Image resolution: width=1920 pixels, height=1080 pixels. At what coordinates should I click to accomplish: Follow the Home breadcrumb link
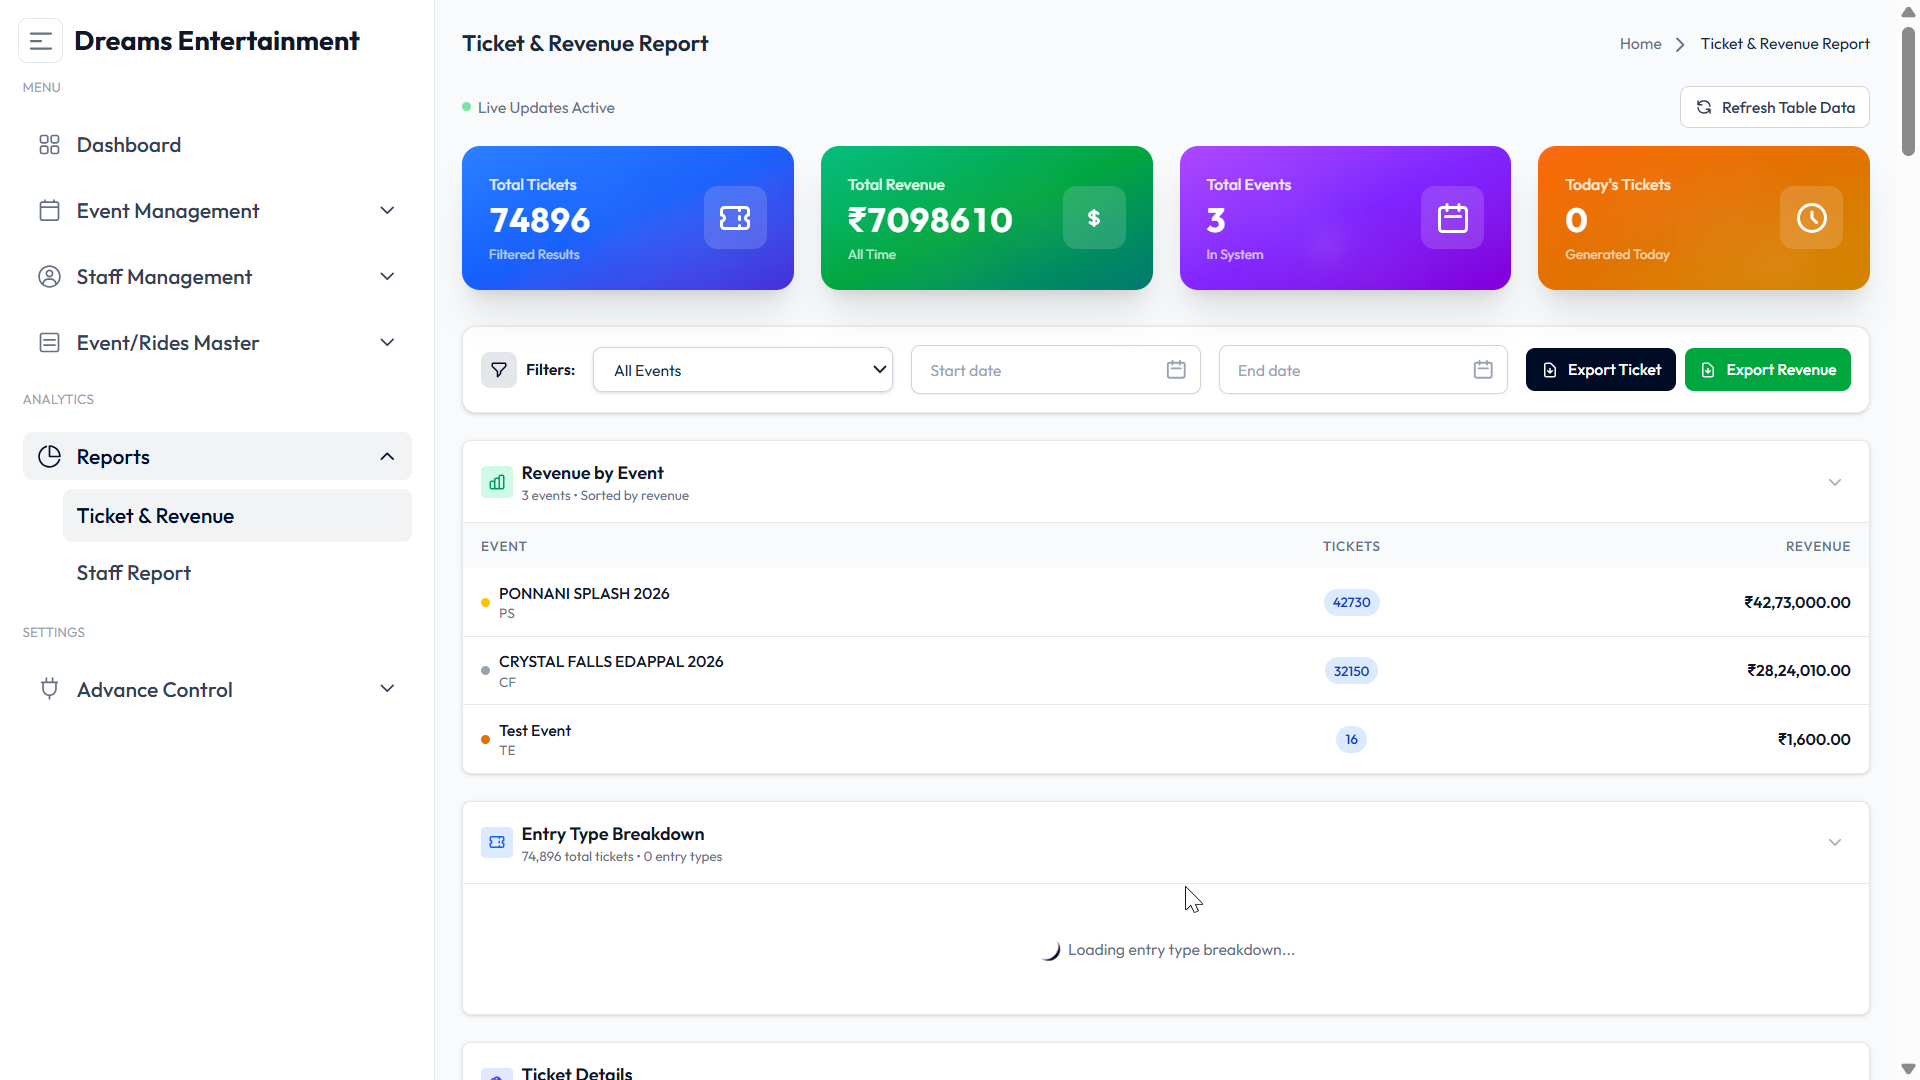[1640, 44]
